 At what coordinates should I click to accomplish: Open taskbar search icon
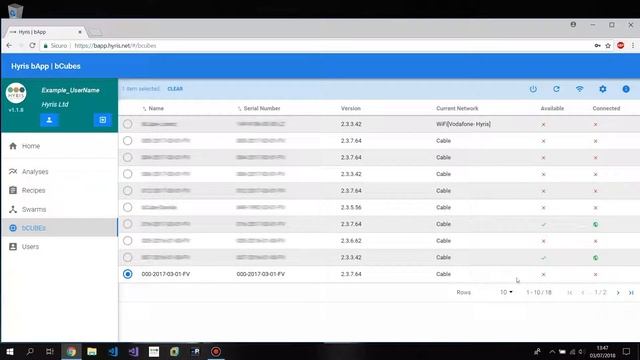30,351
